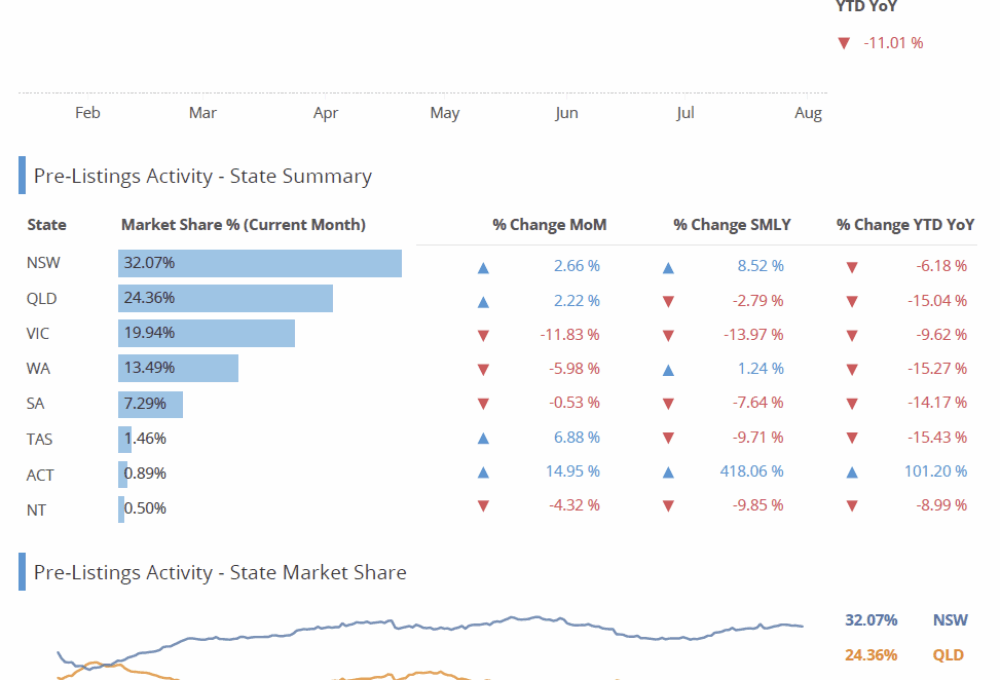The height and width of the screenshot is (680, 1000).
Task: Select the % Change SMLY column header
Action: [x=732, y=225]
